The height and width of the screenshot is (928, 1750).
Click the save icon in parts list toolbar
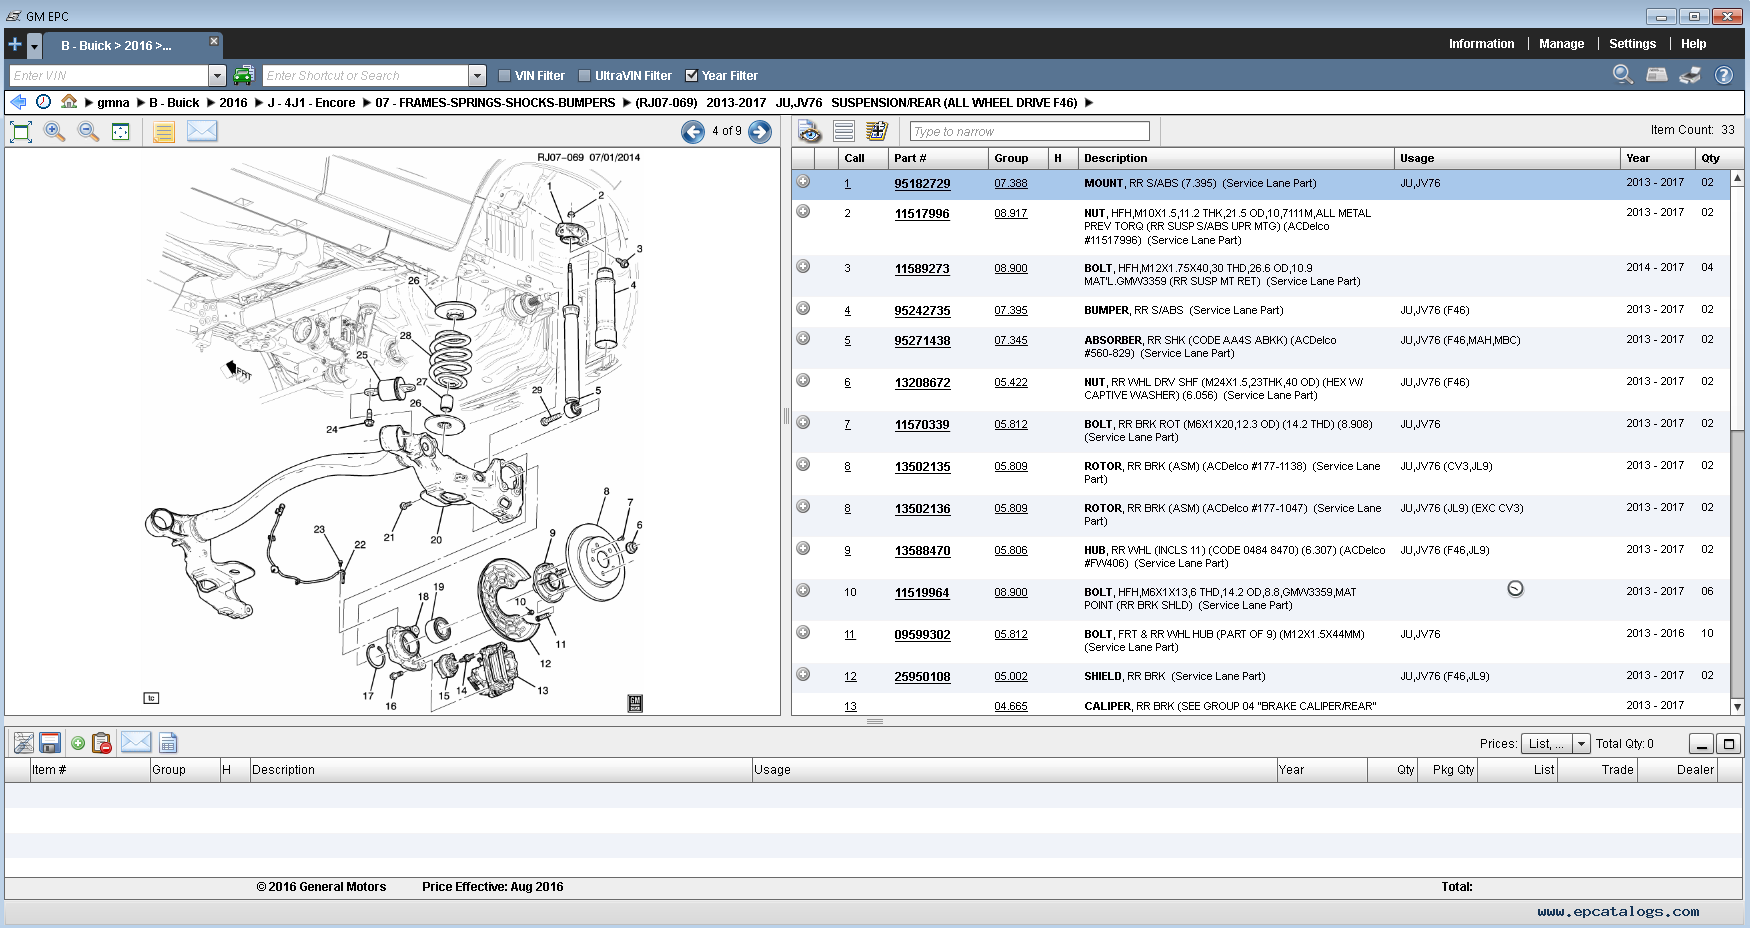pos(50,743)
